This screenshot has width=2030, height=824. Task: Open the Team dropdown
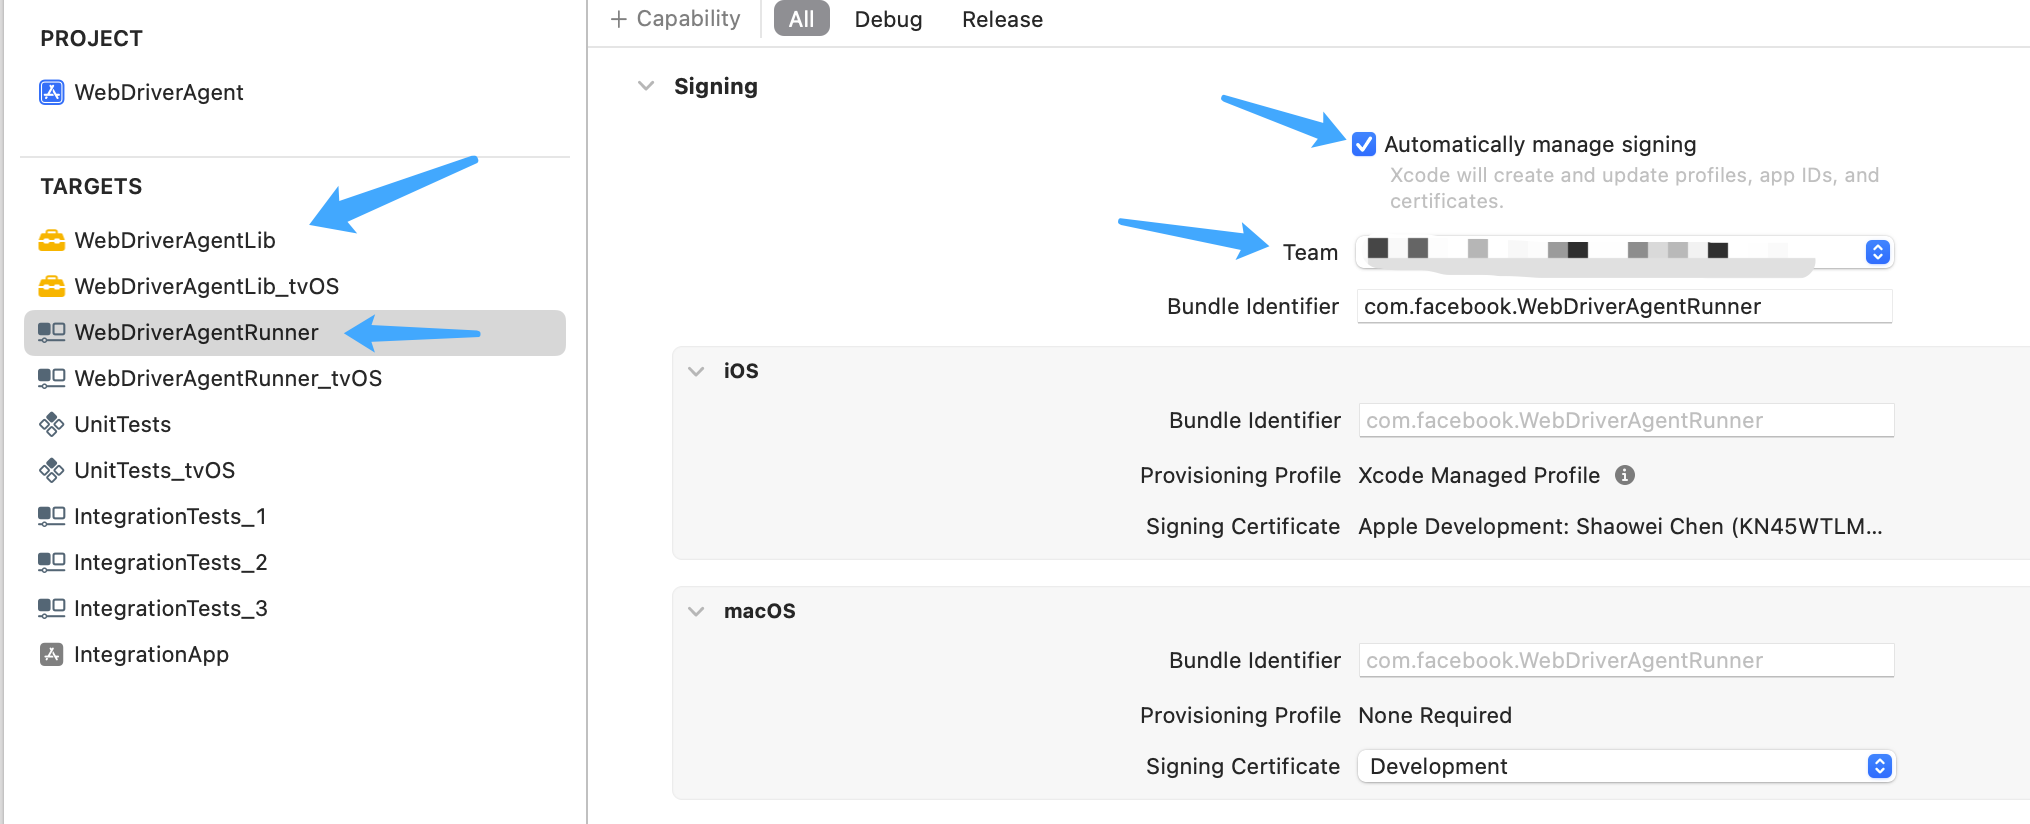point(1625,252)
